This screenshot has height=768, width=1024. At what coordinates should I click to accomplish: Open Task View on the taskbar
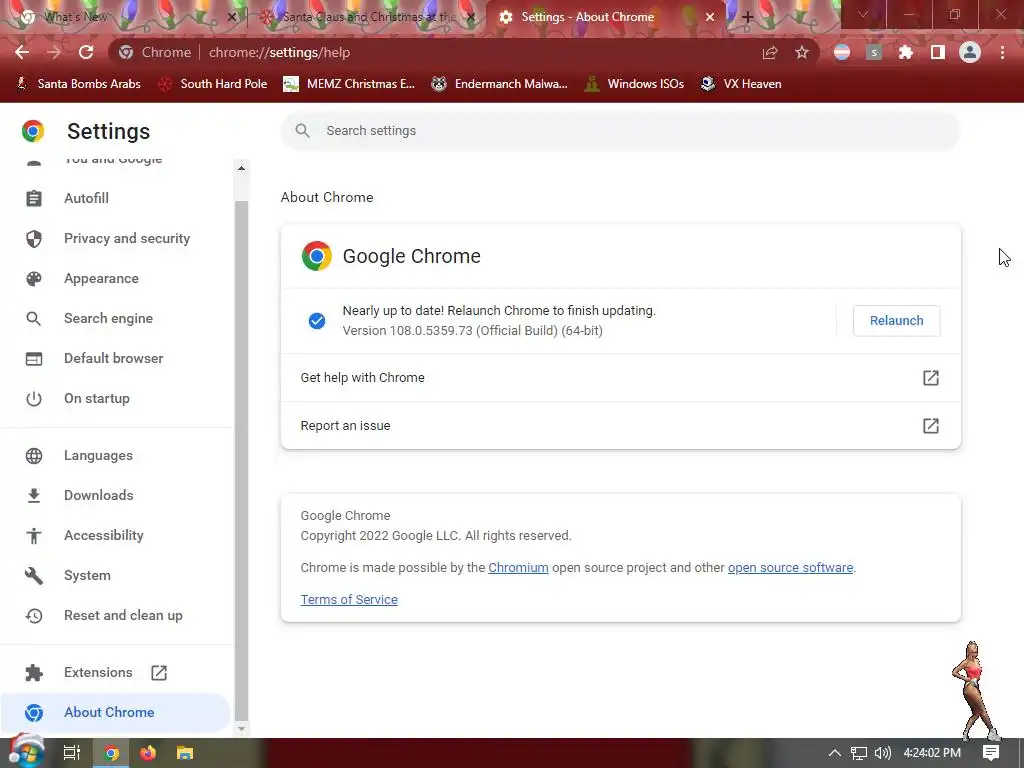tap(71, 753)
